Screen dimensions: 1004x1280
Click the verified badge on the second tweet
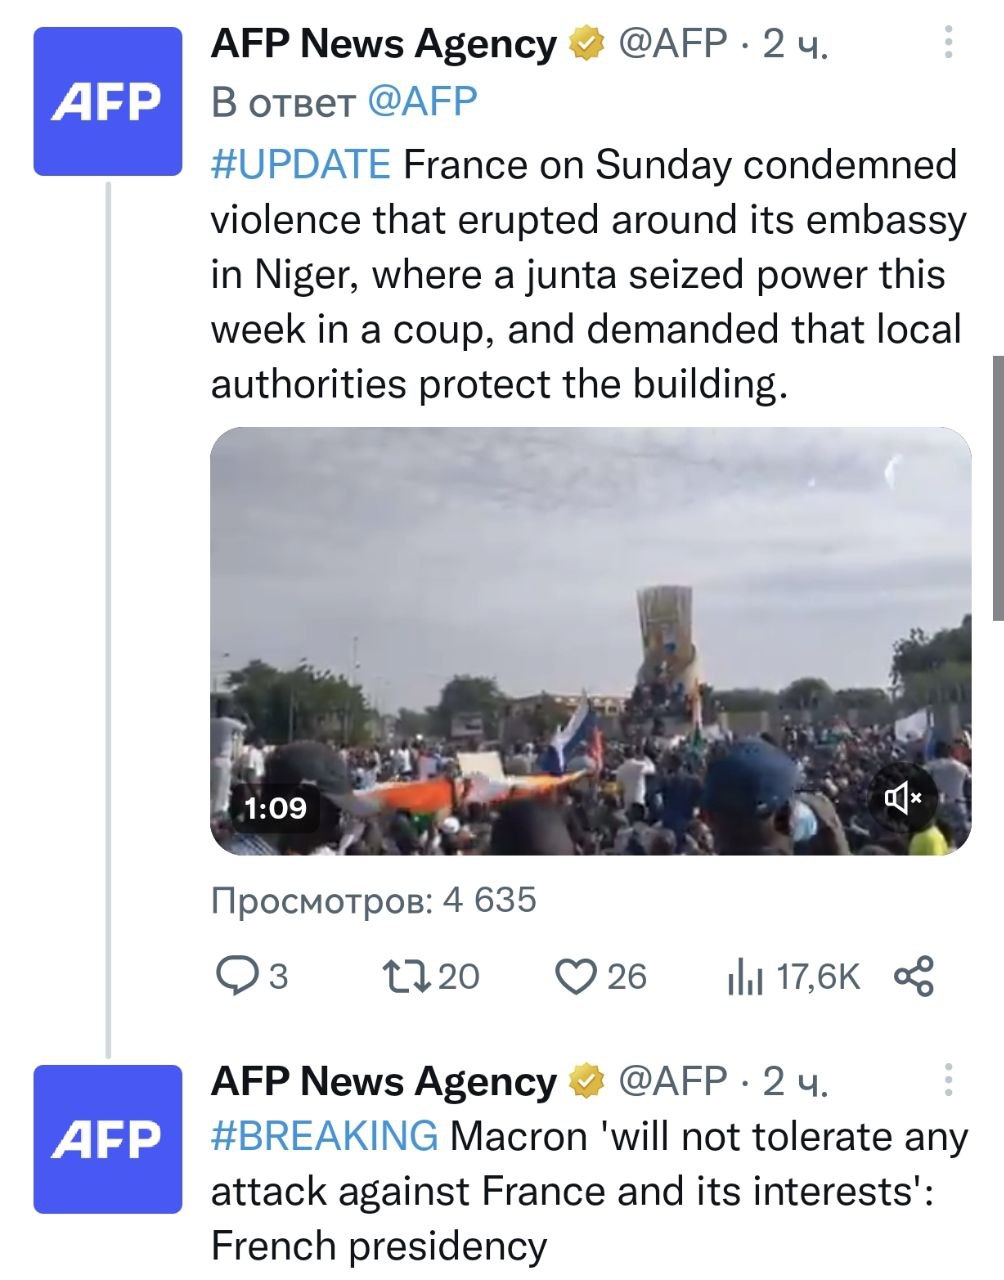tap(586, 1081)
